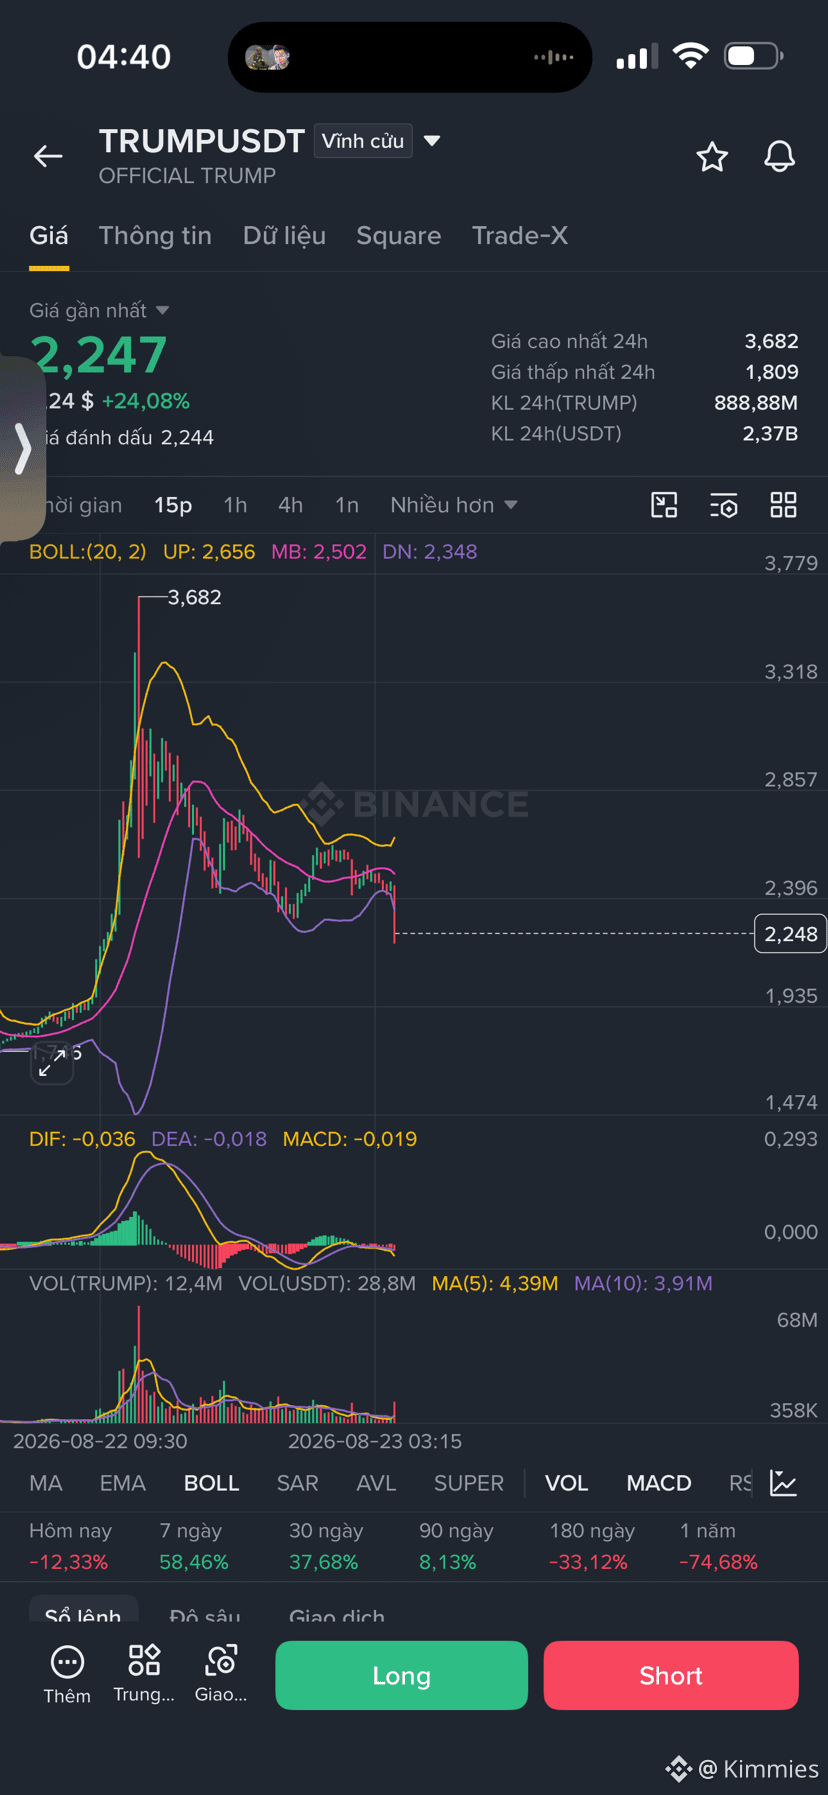This screenshot has height=1795, width=828.
Task: Tap the 1 năm -74,68% performance
Action: pyautogui.click(x=718, y=1546)
